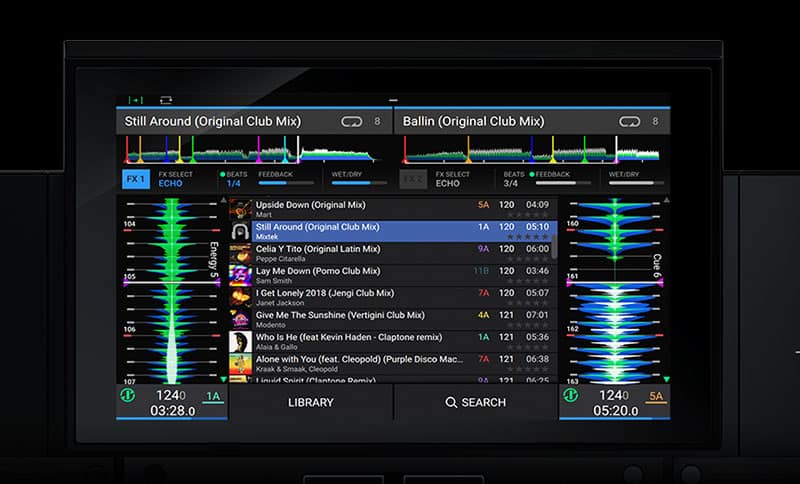Click the track list scrollbar thumb

pyautogui.click(x=554, y=245)
